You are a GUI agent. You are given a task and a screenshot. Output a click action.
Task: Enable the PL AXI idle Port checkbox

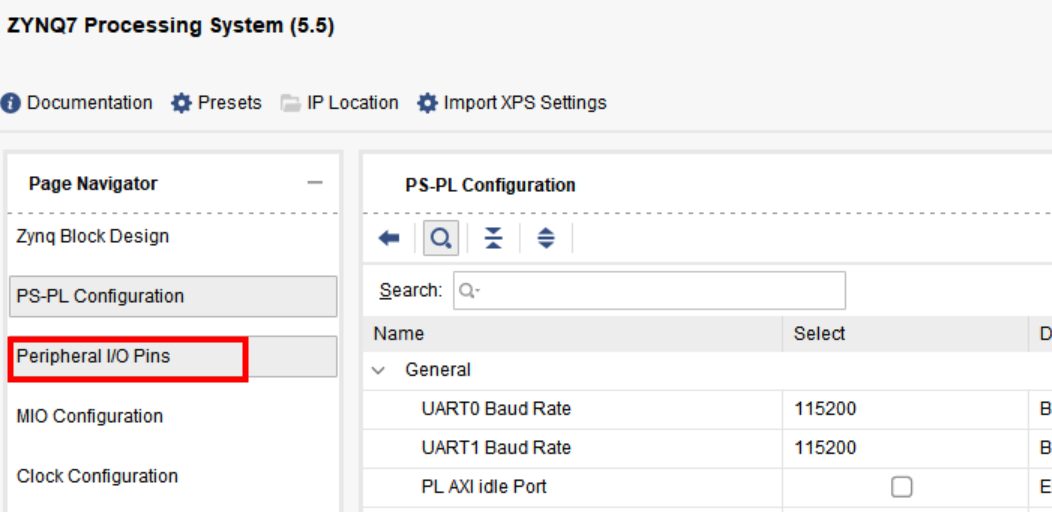coord(901,487)
